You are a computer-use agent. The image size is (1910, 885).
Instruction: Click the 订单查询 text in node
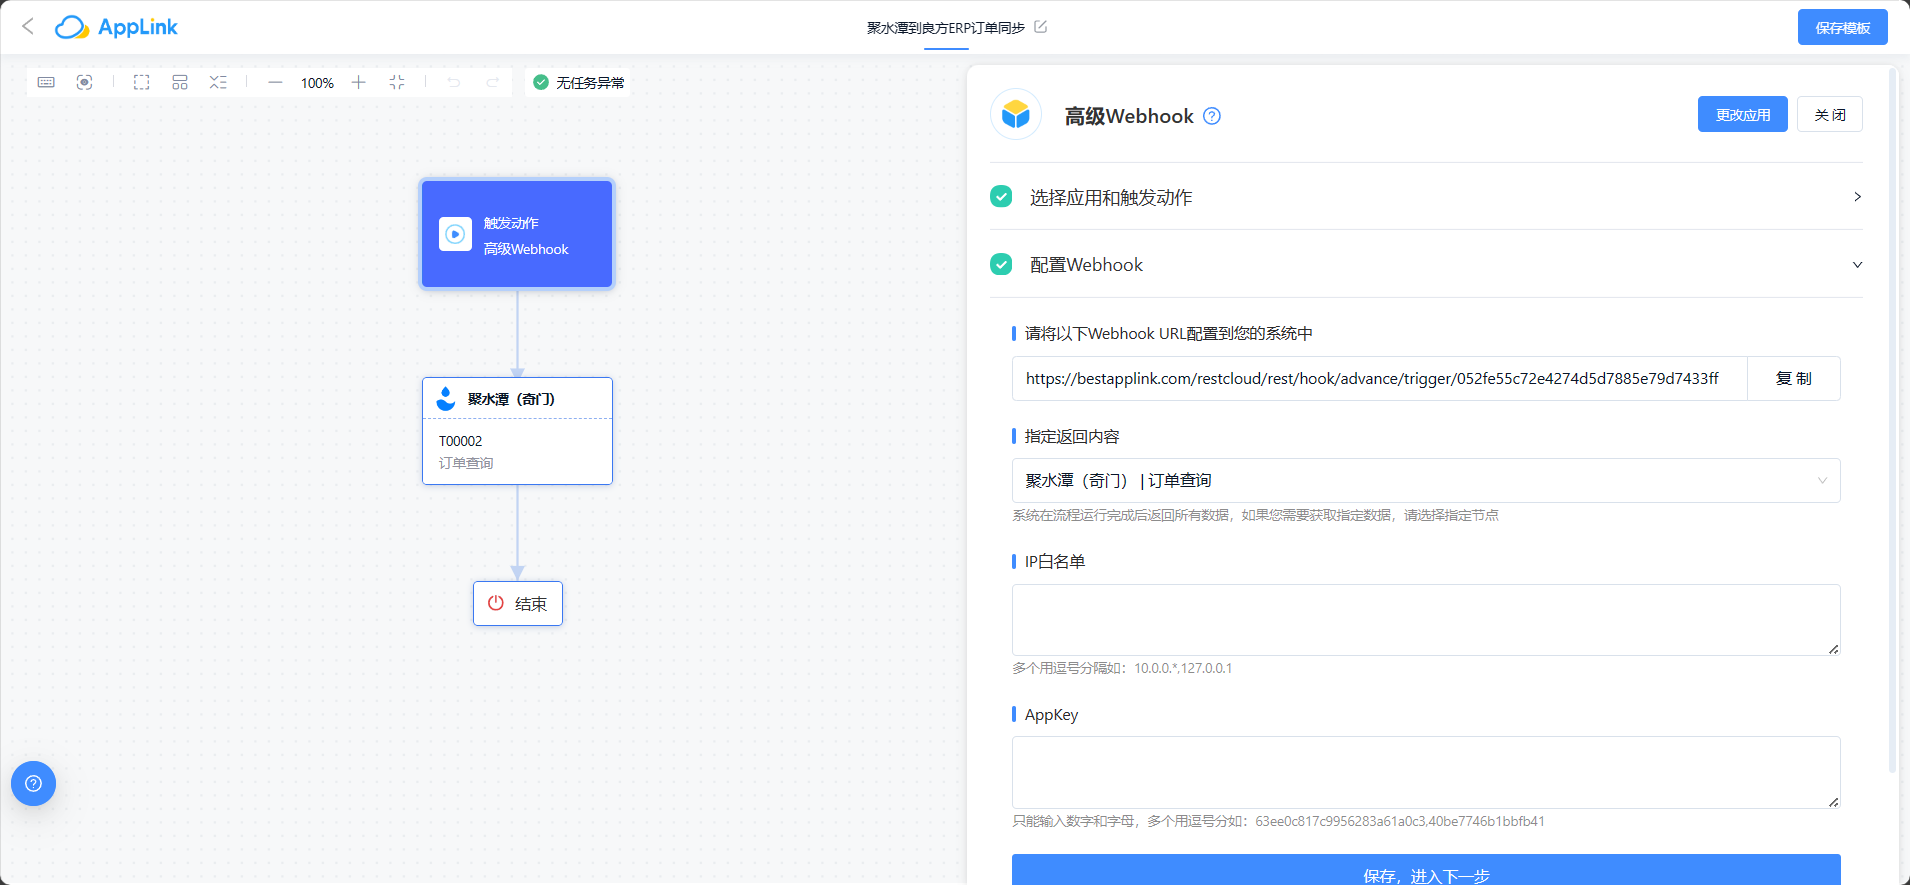[466, 463]
